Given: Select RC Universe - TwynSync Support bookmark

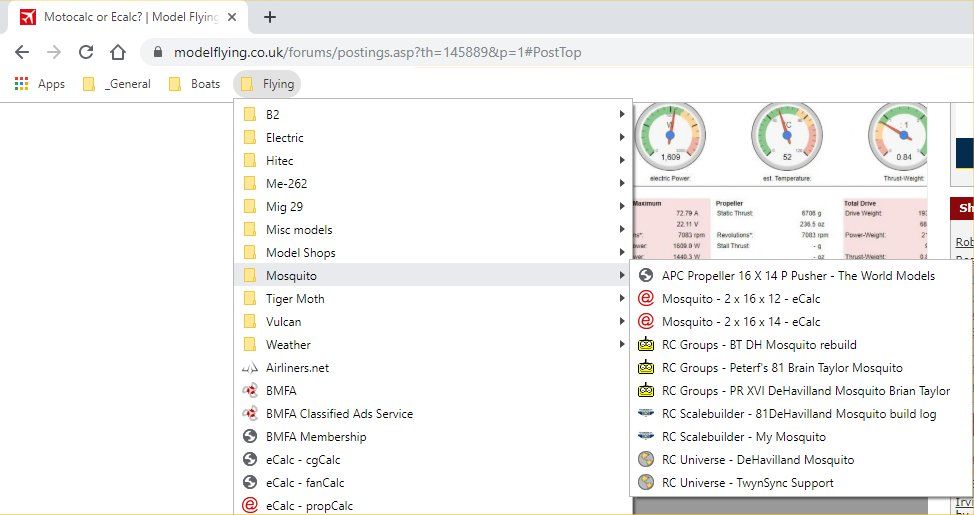Looking at the screenshot, I should [x=747, y=483].
